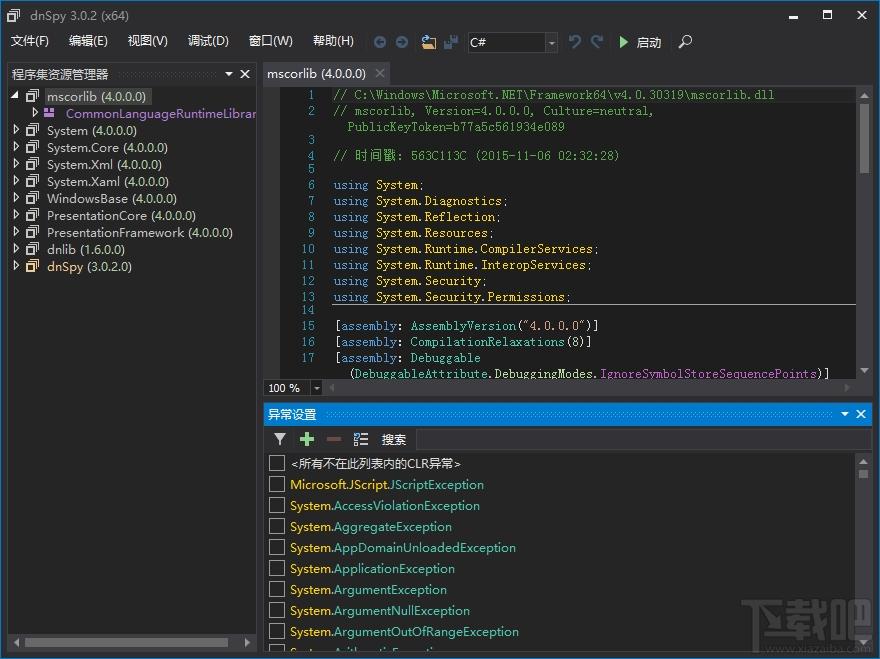This screenshot has height=659, width=880.
Task: Click the mscorlib assembly icon in tree
Action: pos(33,96)
